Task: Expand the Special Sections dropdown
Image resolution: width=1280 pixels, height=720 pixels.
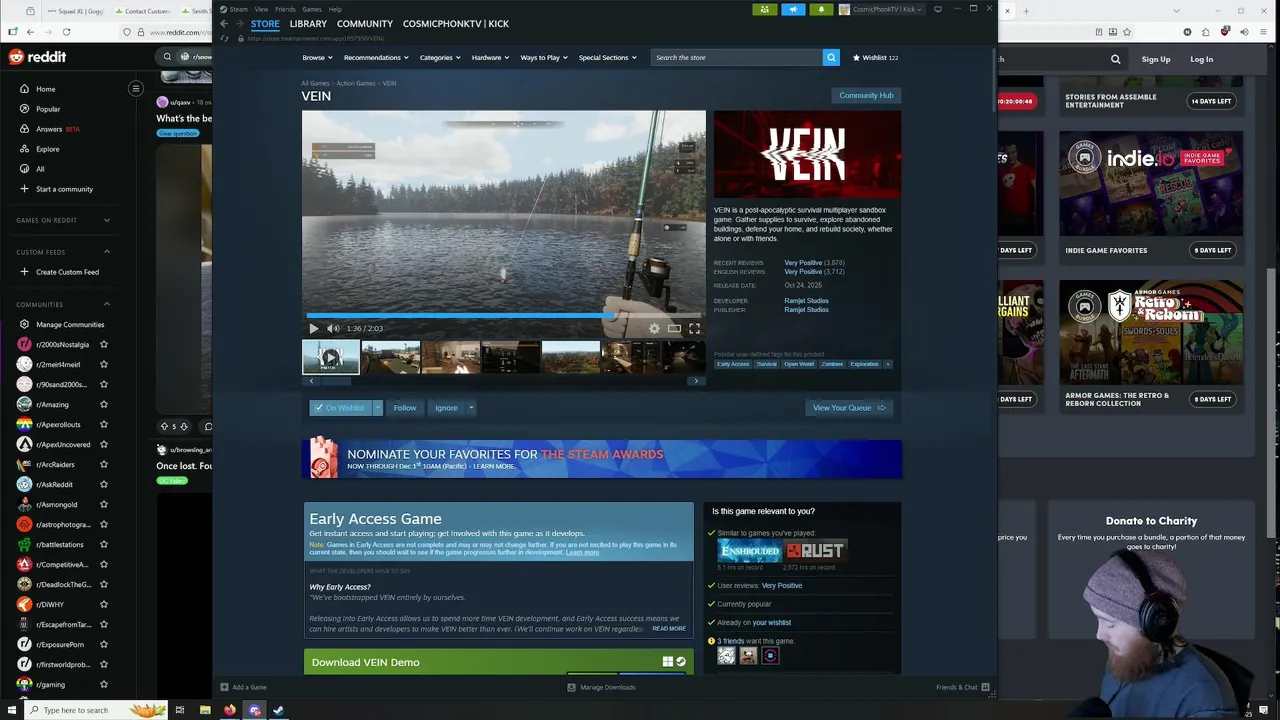Action: (x=608, y=57)
